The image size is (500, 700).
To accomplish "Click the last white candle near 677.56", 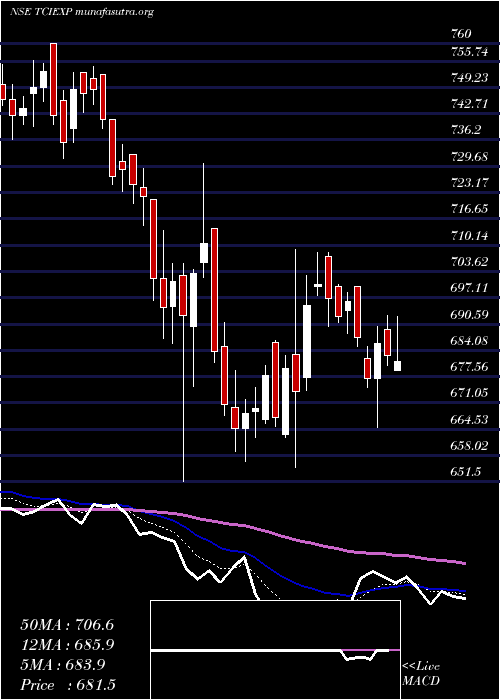I will (397, 366).
